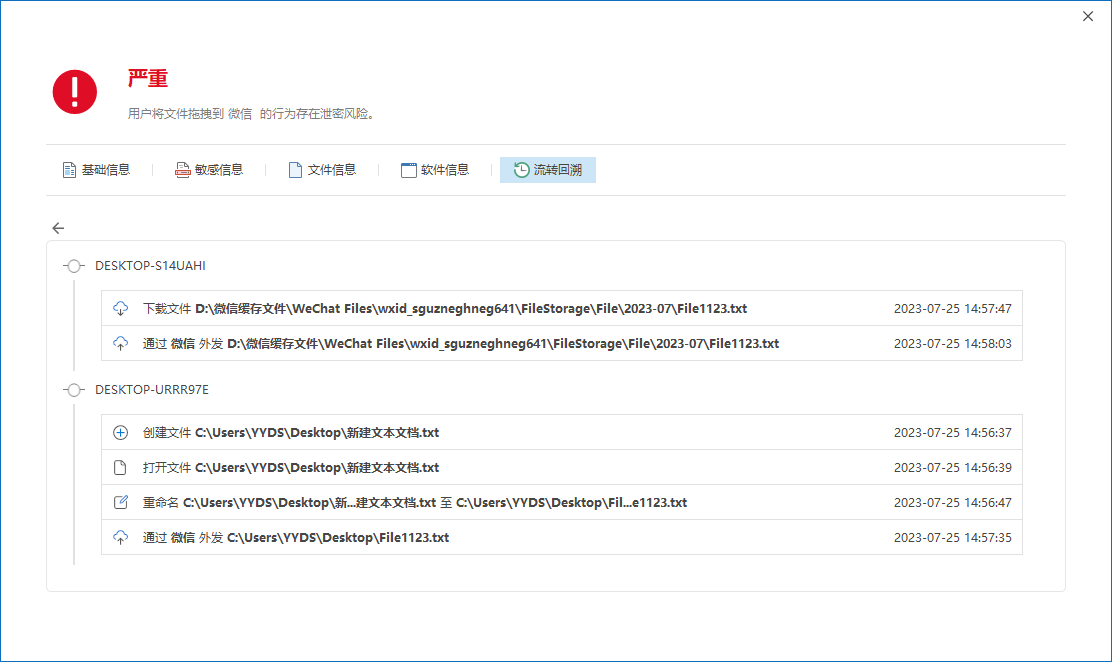Click timestamp 2023-07-25 14:57:47
Screen dimensions: 1112x662
point(952,309)
